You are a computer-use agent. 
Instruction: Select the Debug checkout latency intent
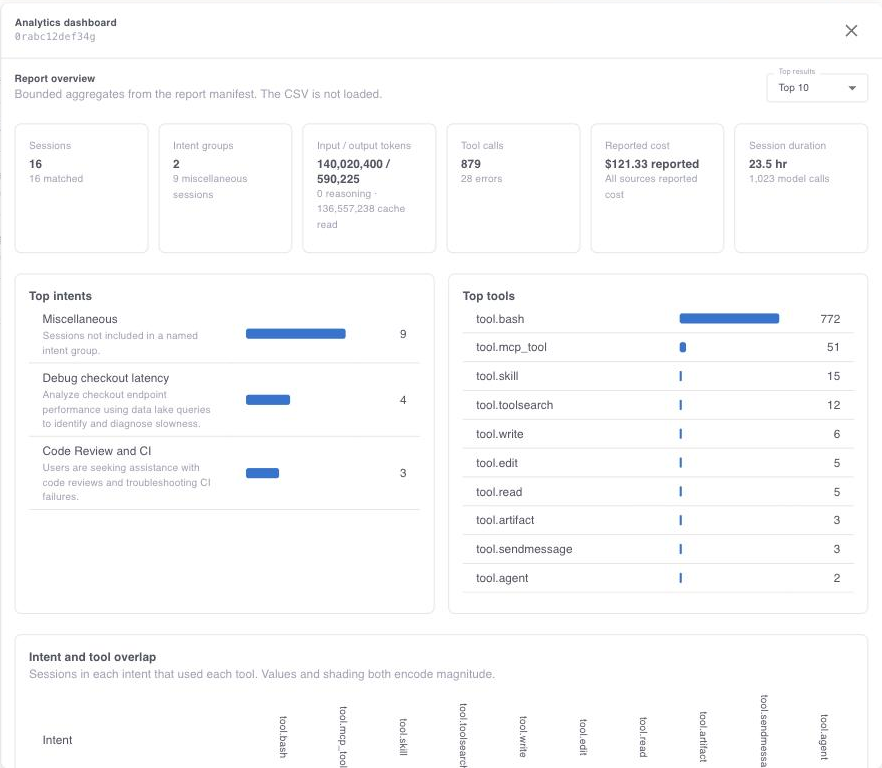coord(224,400)
